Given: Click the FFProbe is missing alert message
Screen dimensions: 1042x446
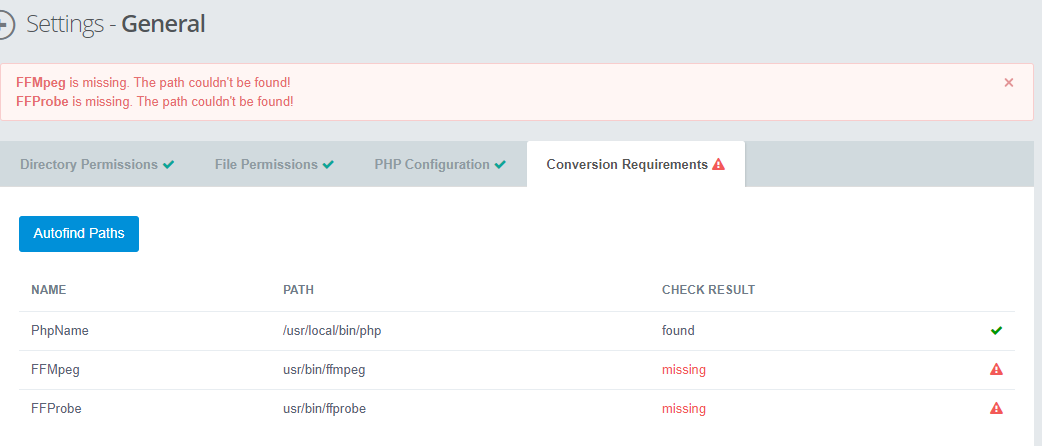Looking at the screenshot, I should tap(155, 102).
